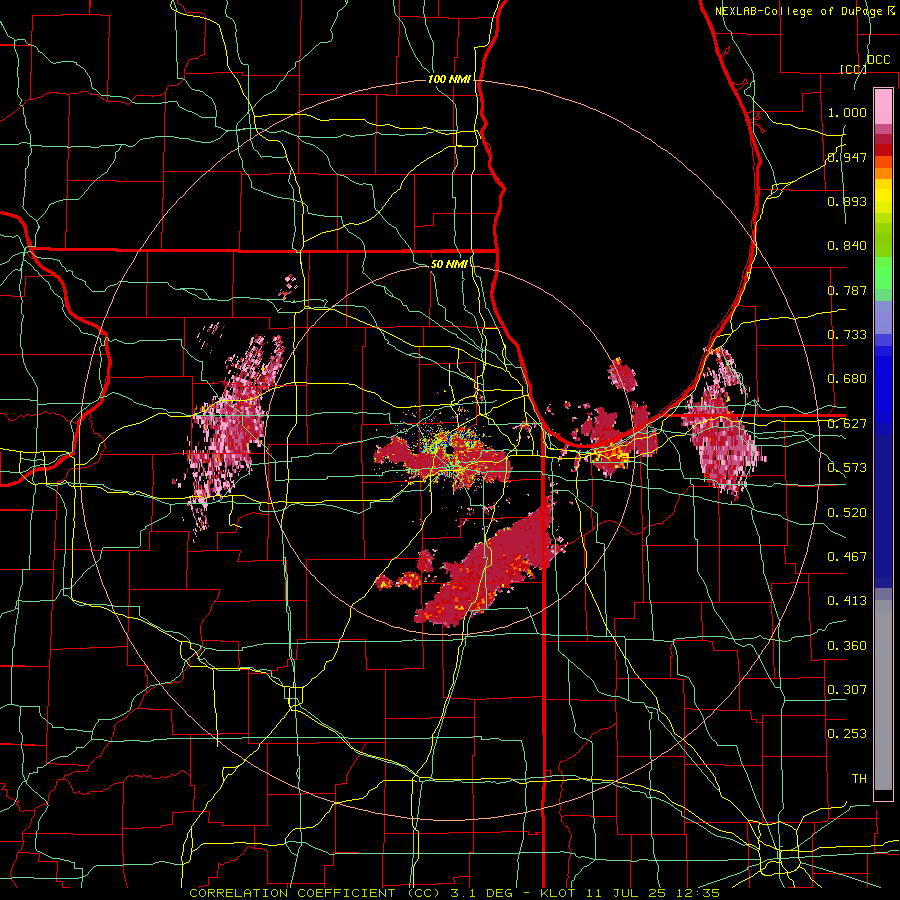This screenshot has width=900, height=900.
Task: Click the TH label near the color bar bottom
Action: pyautogui.click(x=859, y=779)
